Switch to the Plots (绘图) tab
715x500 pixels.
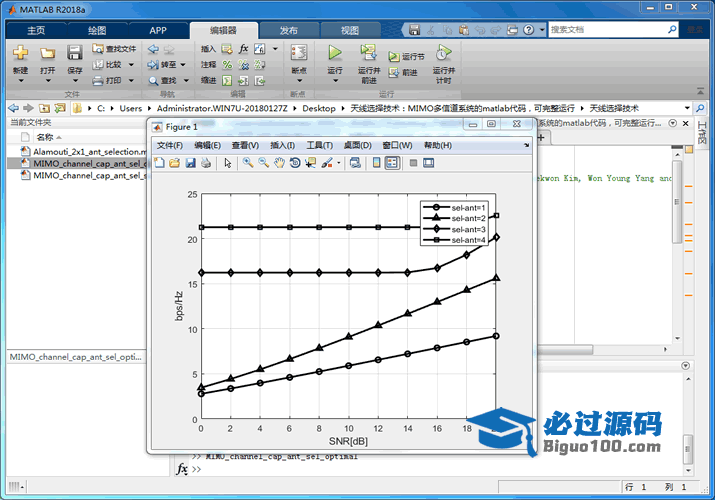pos(97,30)
